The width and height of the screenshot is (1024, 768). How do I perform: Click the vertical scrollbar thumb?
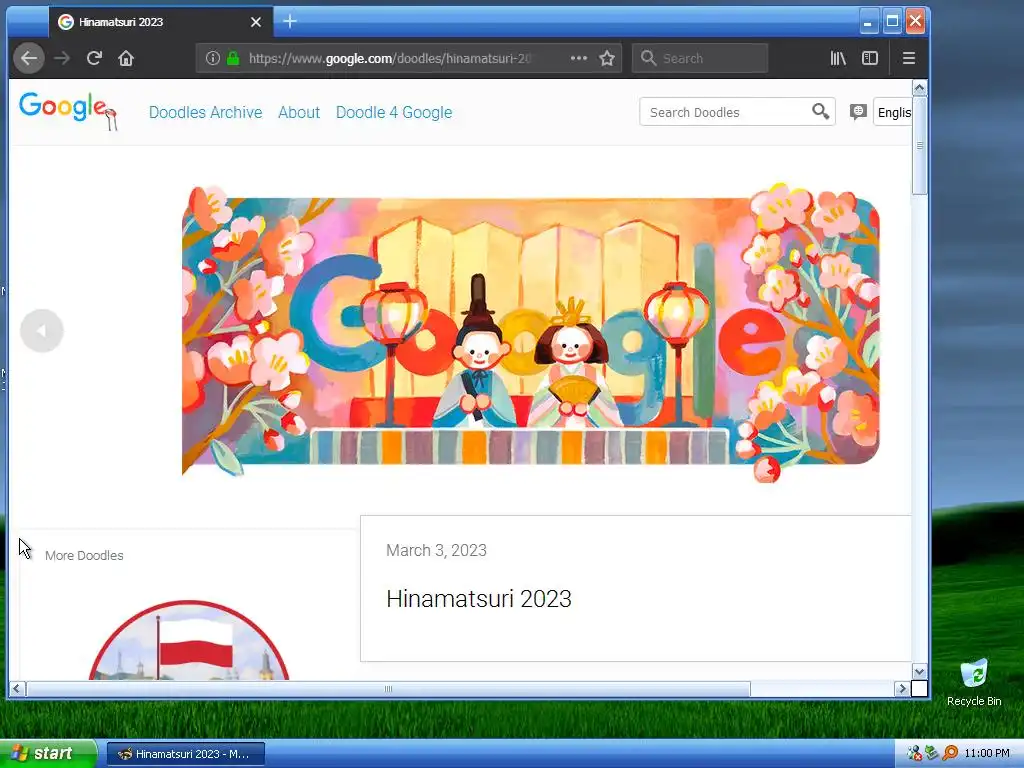pyautogui.click(x=920, y=146)
